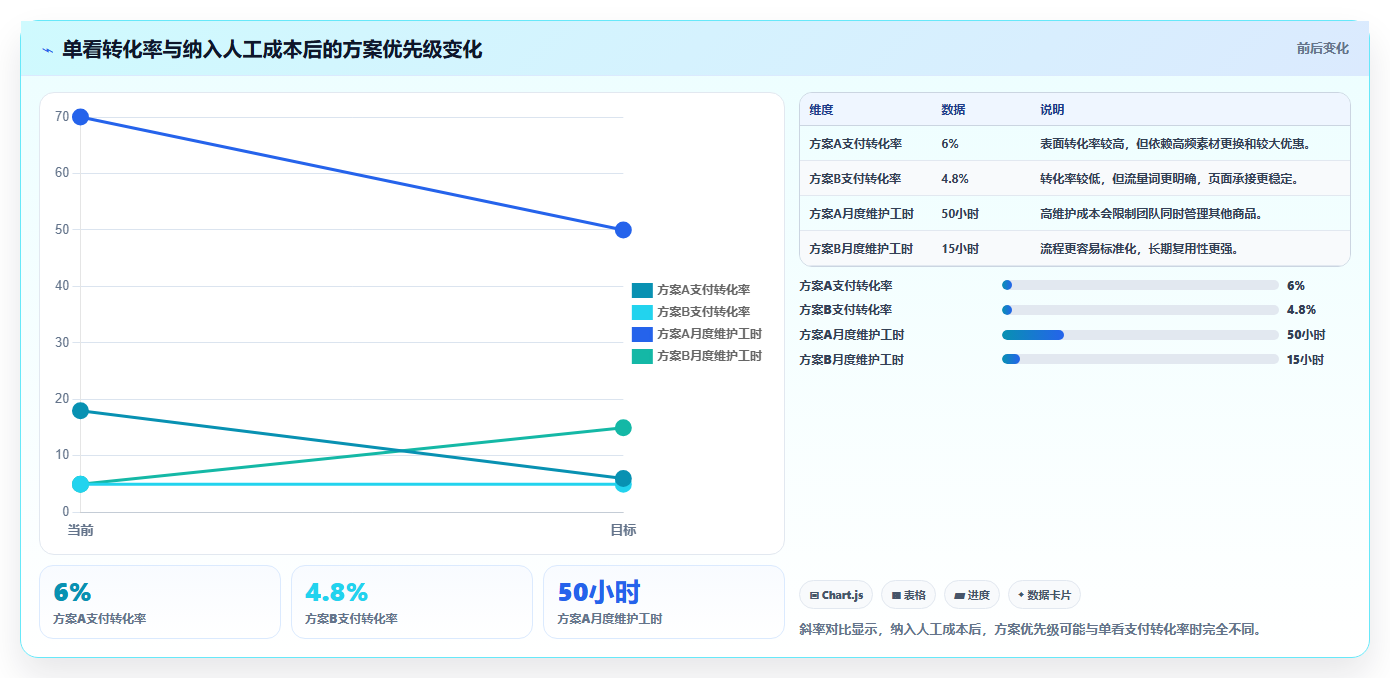The width and height of the screenshot is (1390, 678).
Task: Click the 15小时 value beside progress bar
Action: tap(1306, 359)
